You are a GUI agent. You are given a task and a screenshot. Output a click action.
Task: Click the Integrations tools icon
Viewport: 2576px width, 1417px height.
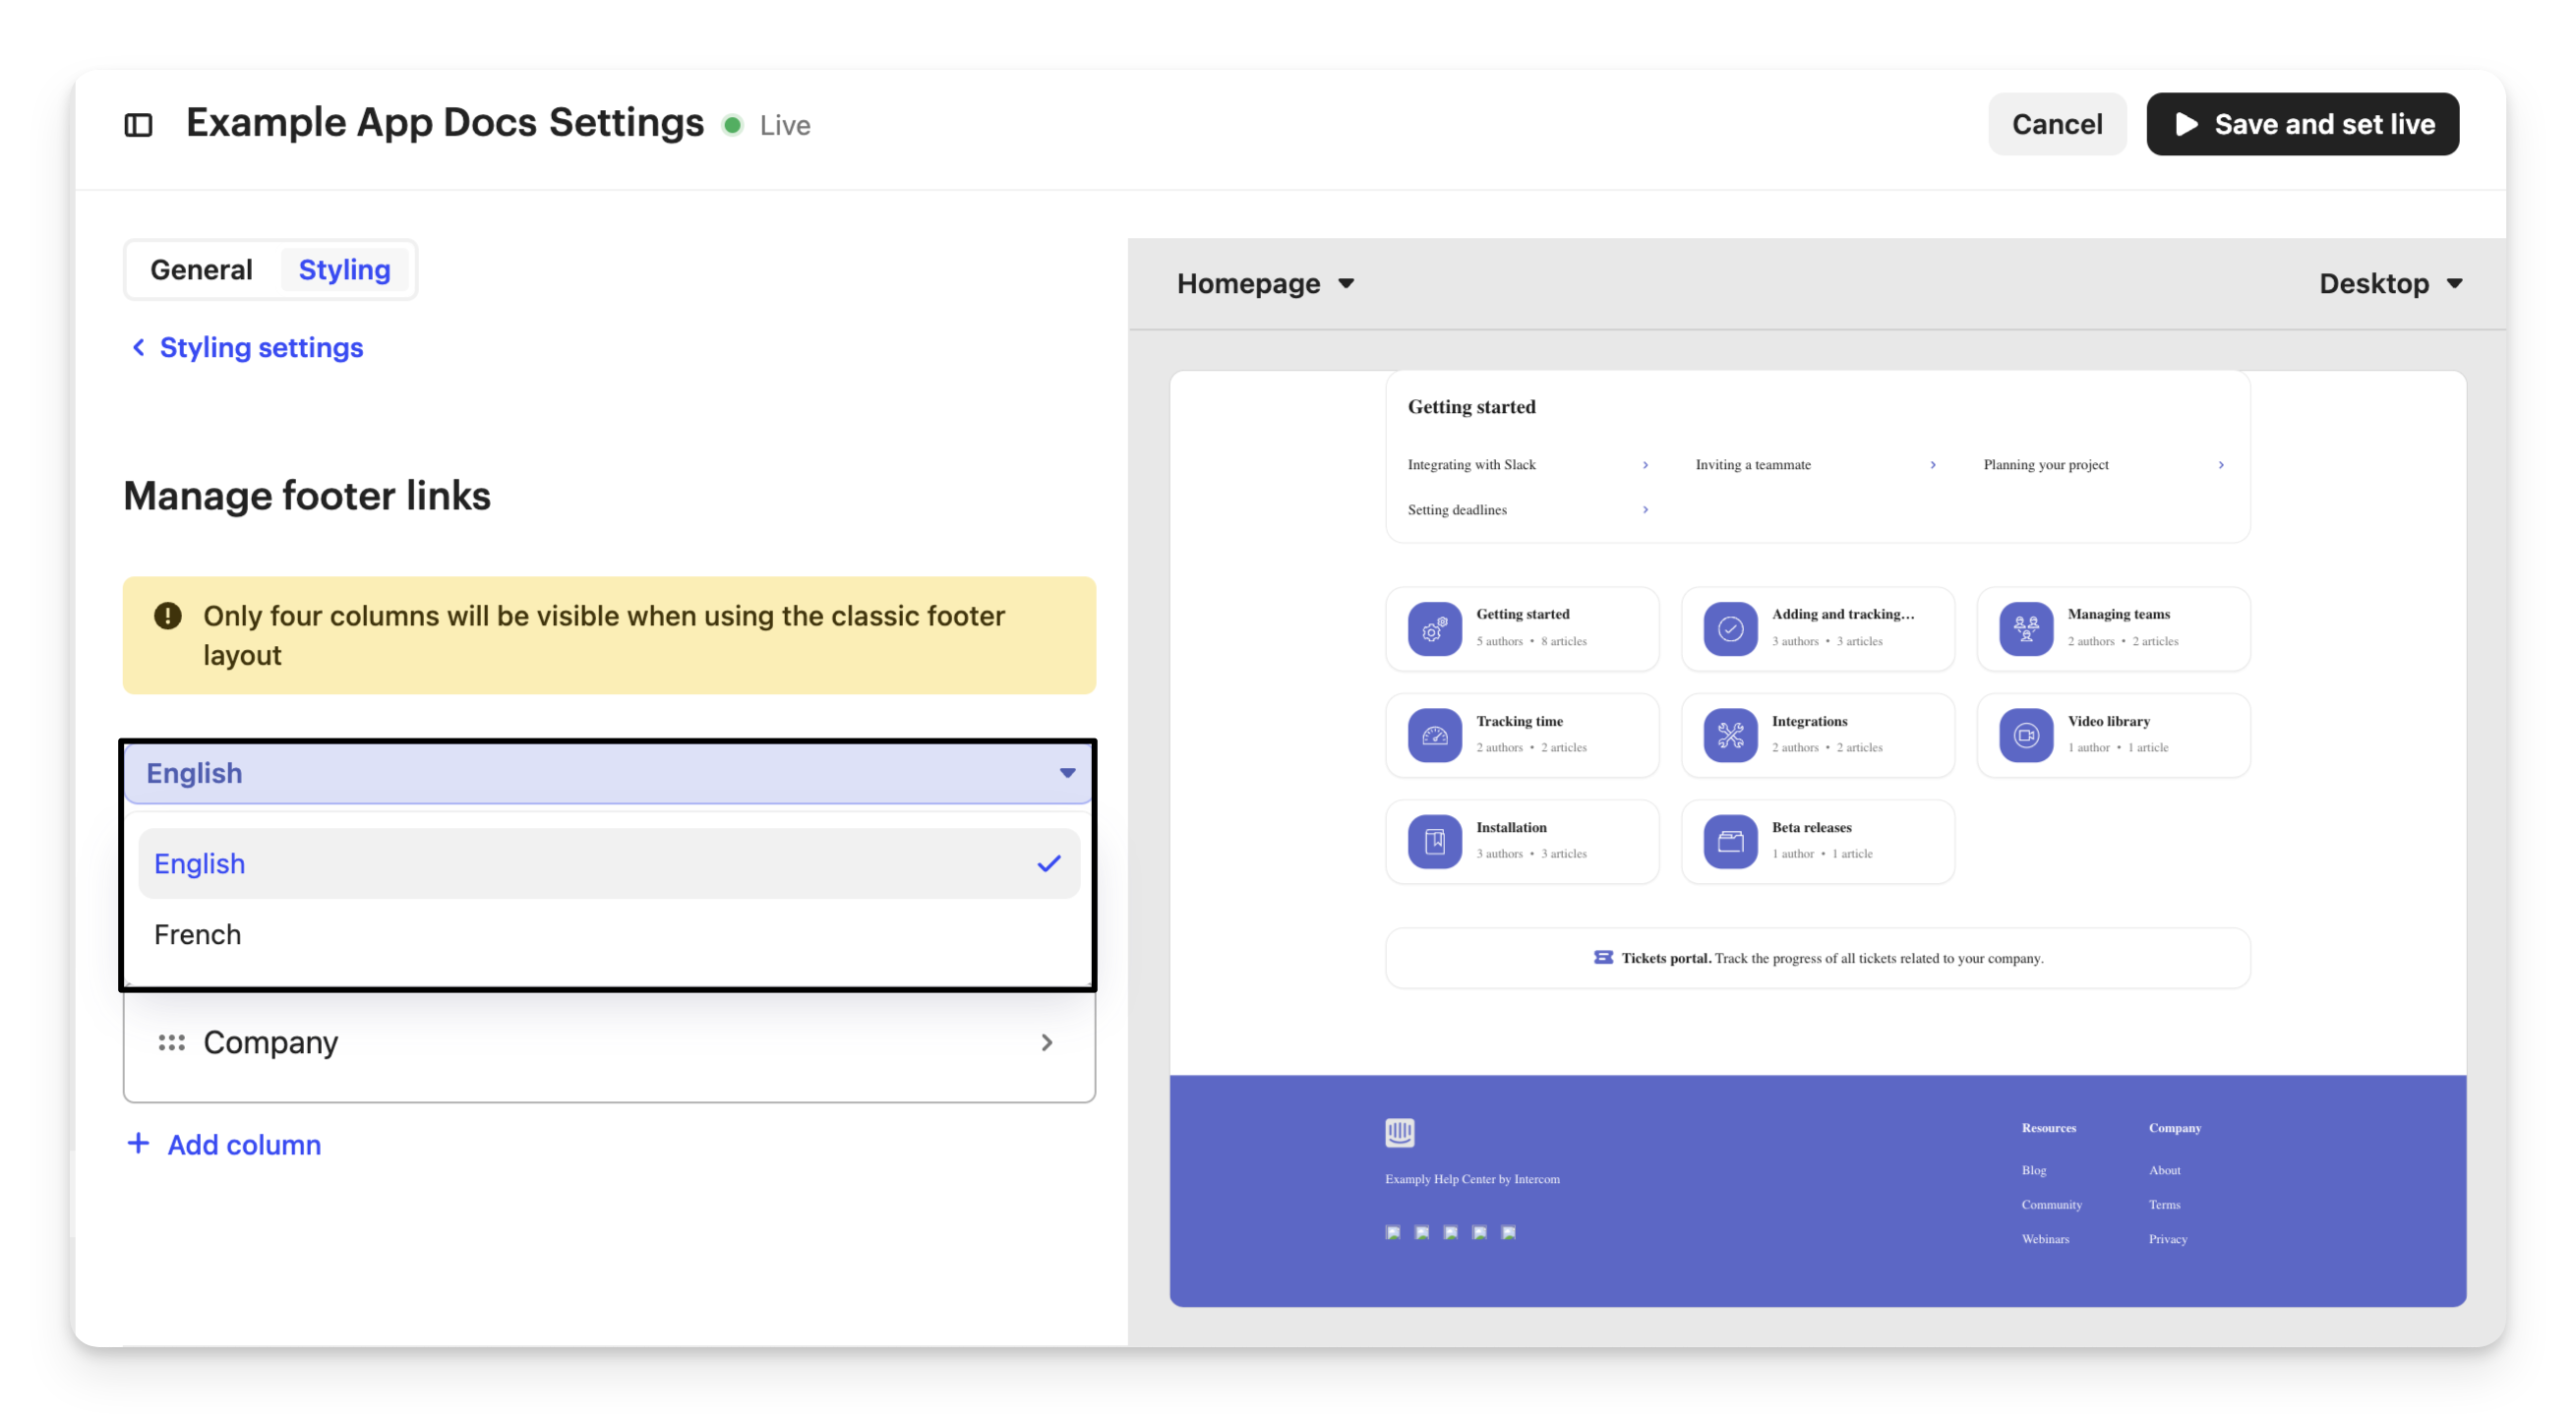pos(1730,735)
